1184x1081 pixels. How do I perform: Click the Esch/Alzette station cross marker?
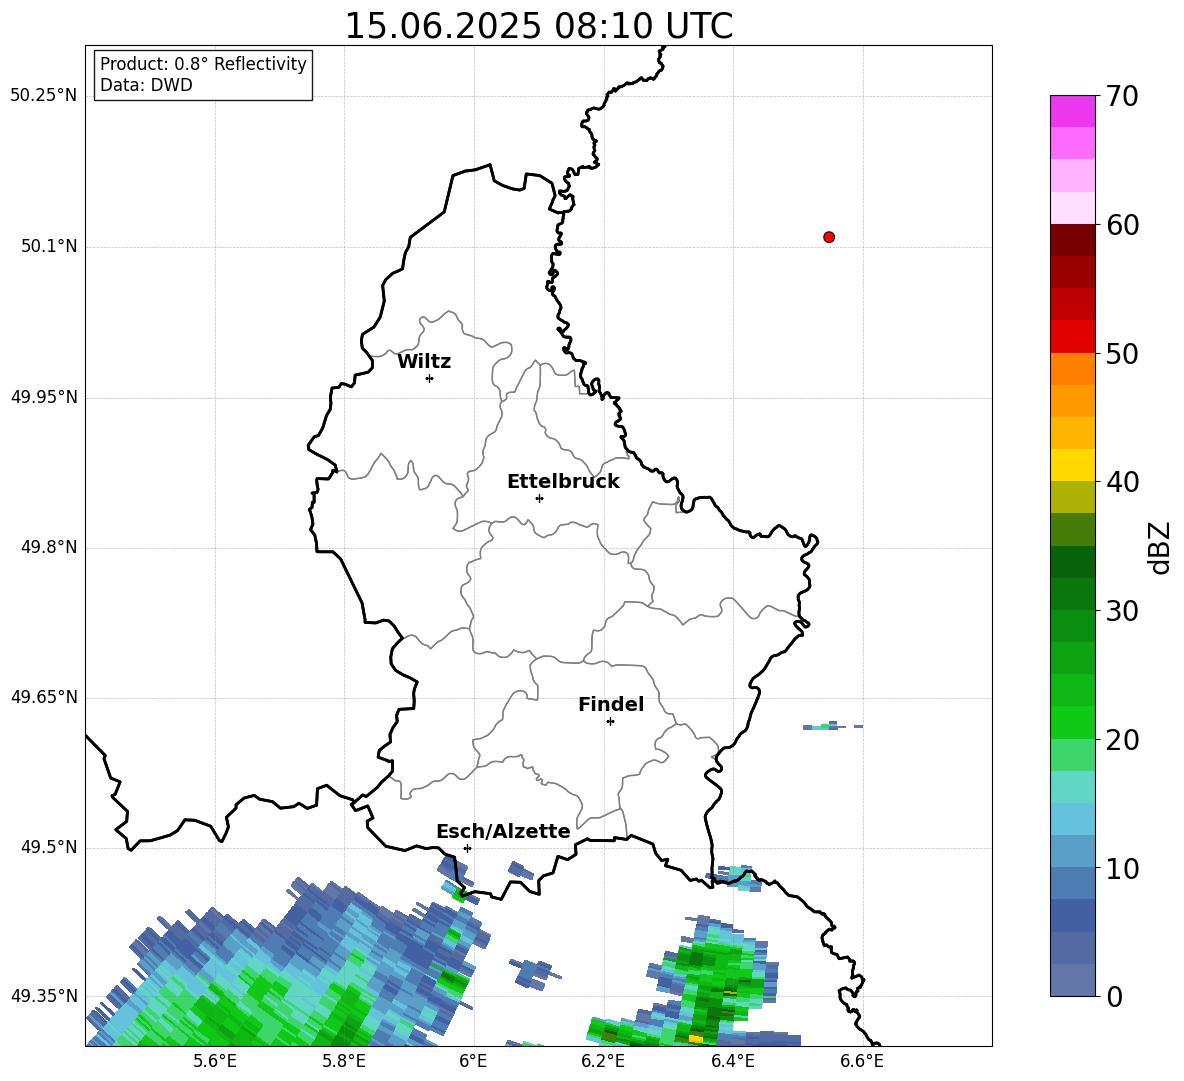point(467,848)
